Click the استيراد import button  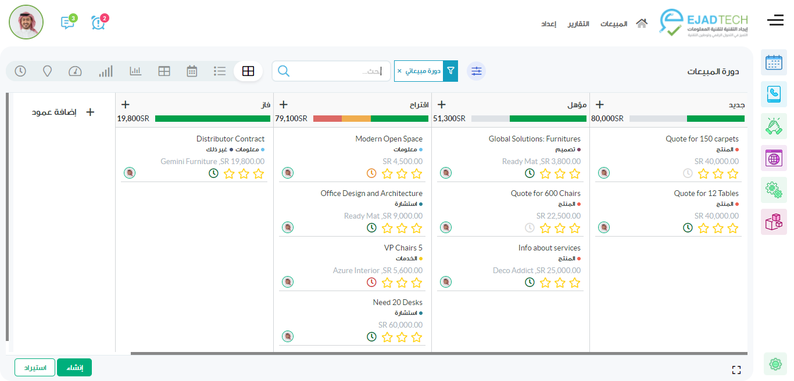[x=35, y=367]
